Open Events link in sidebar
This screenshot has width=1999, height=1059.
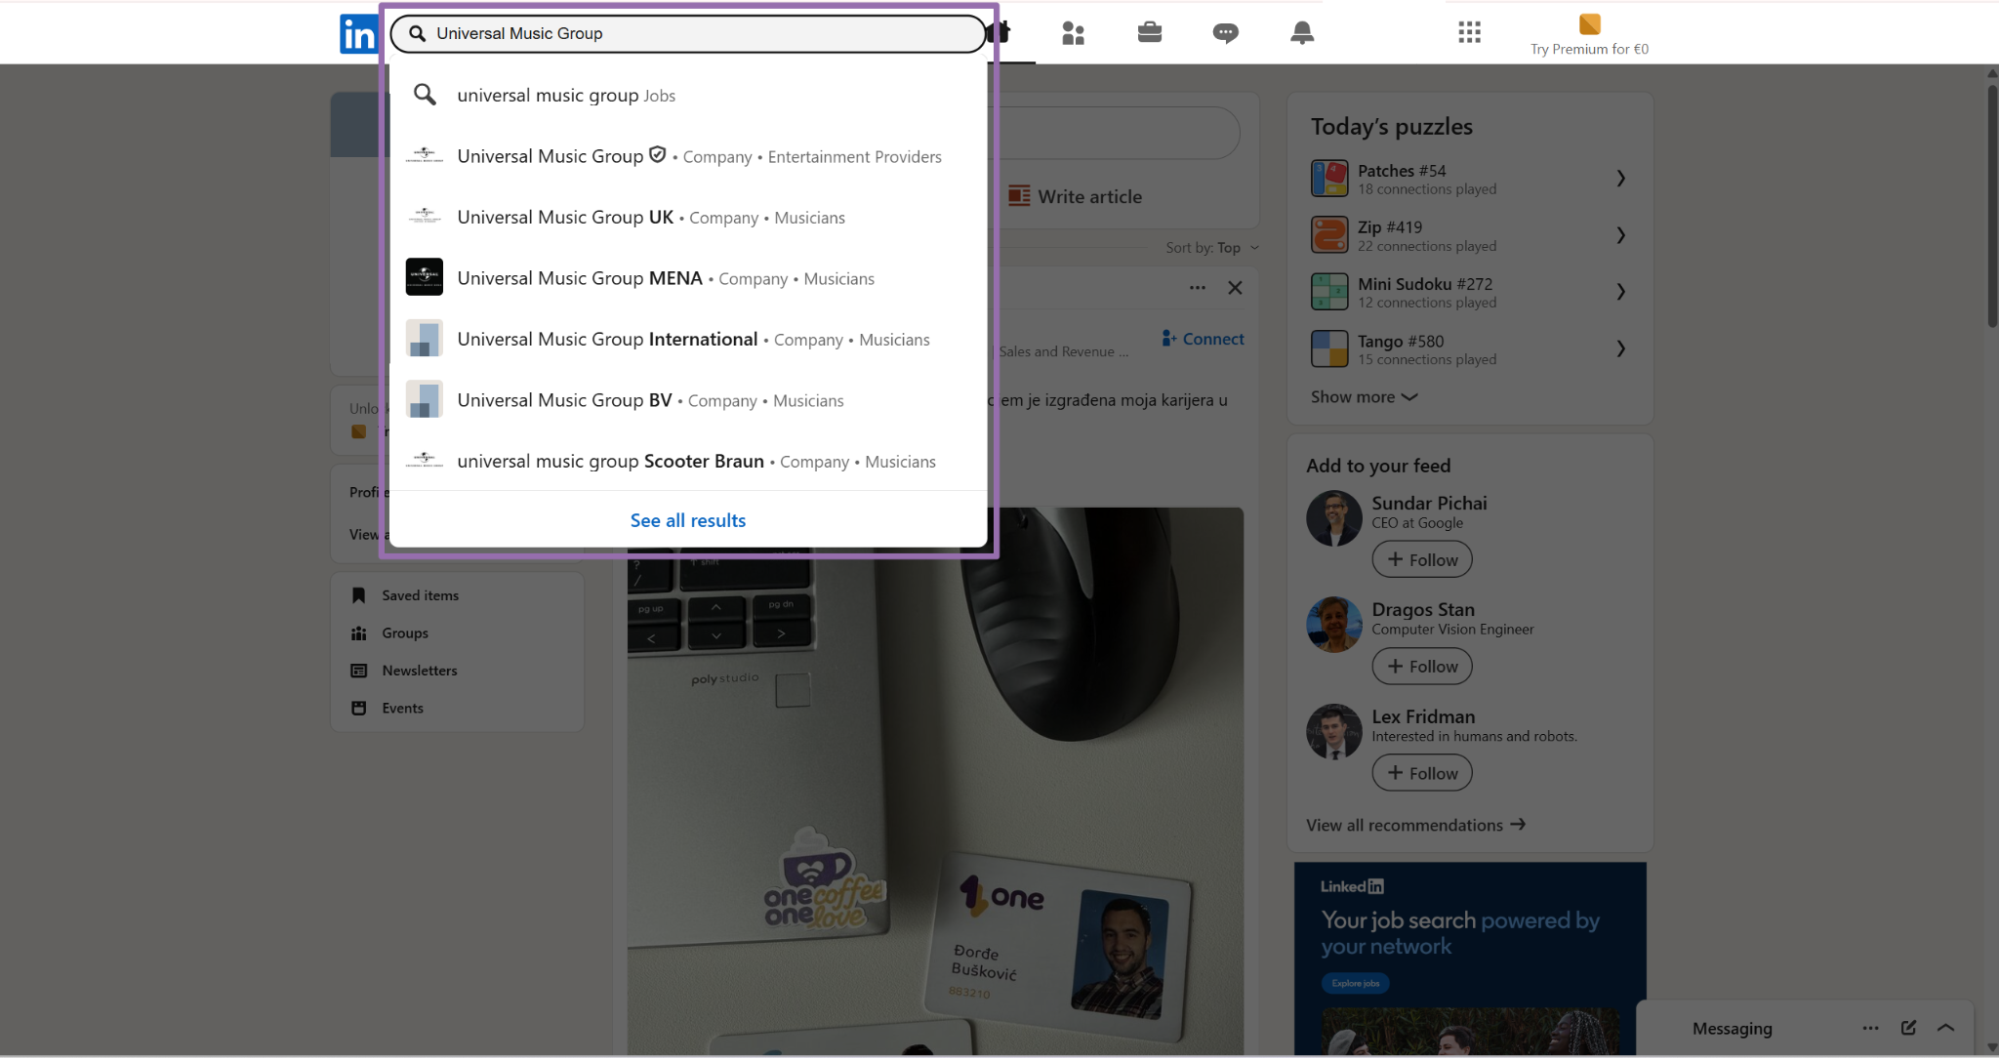tap(402, 708)
